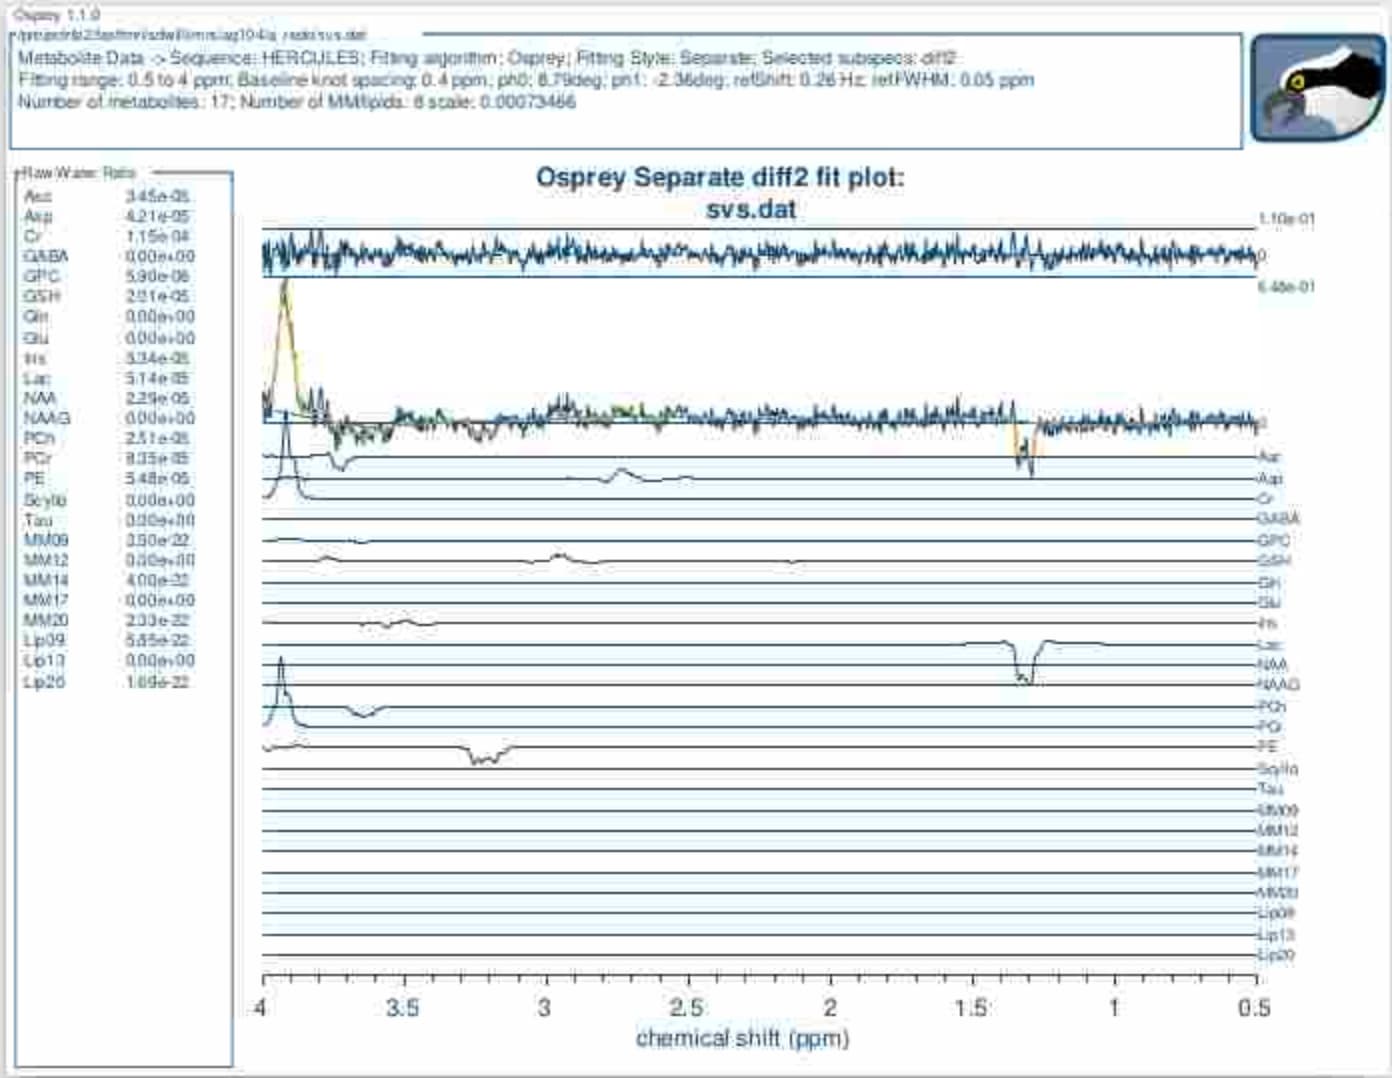Screen dimensions: 1392x1078
Task: Click the residual trace at top of plot
Action: [760, 253]
